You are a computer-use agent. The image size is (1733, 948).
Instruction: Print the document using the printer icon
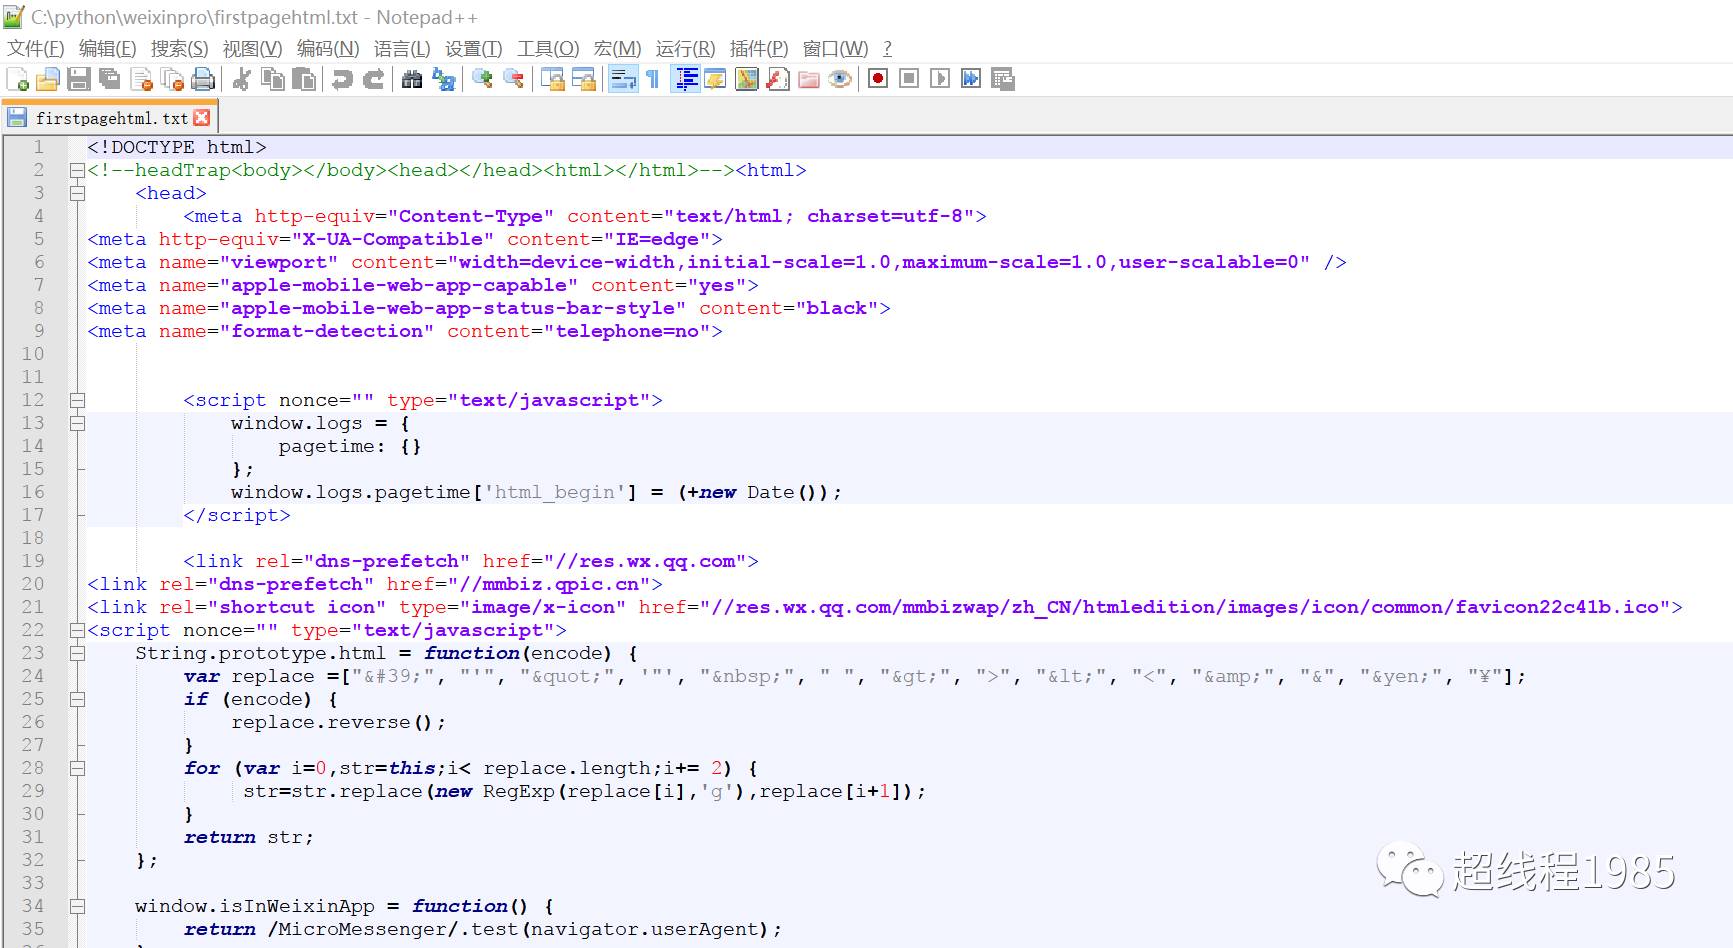click(x=203, y=79)
